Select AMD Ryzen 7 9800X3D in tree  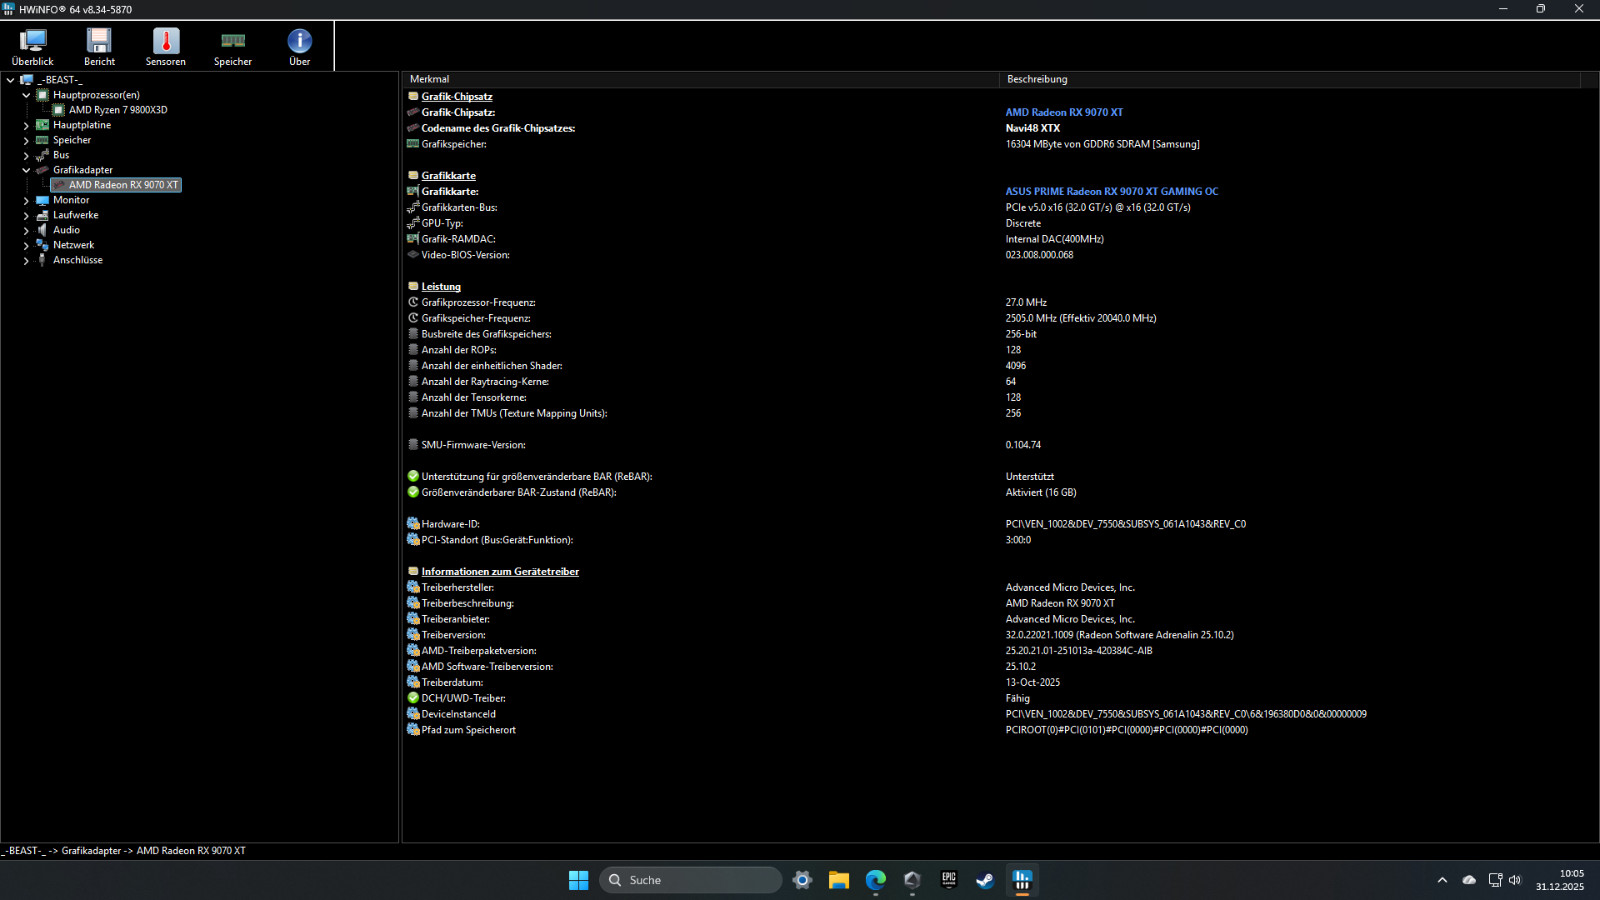click(x=118, y=110)
